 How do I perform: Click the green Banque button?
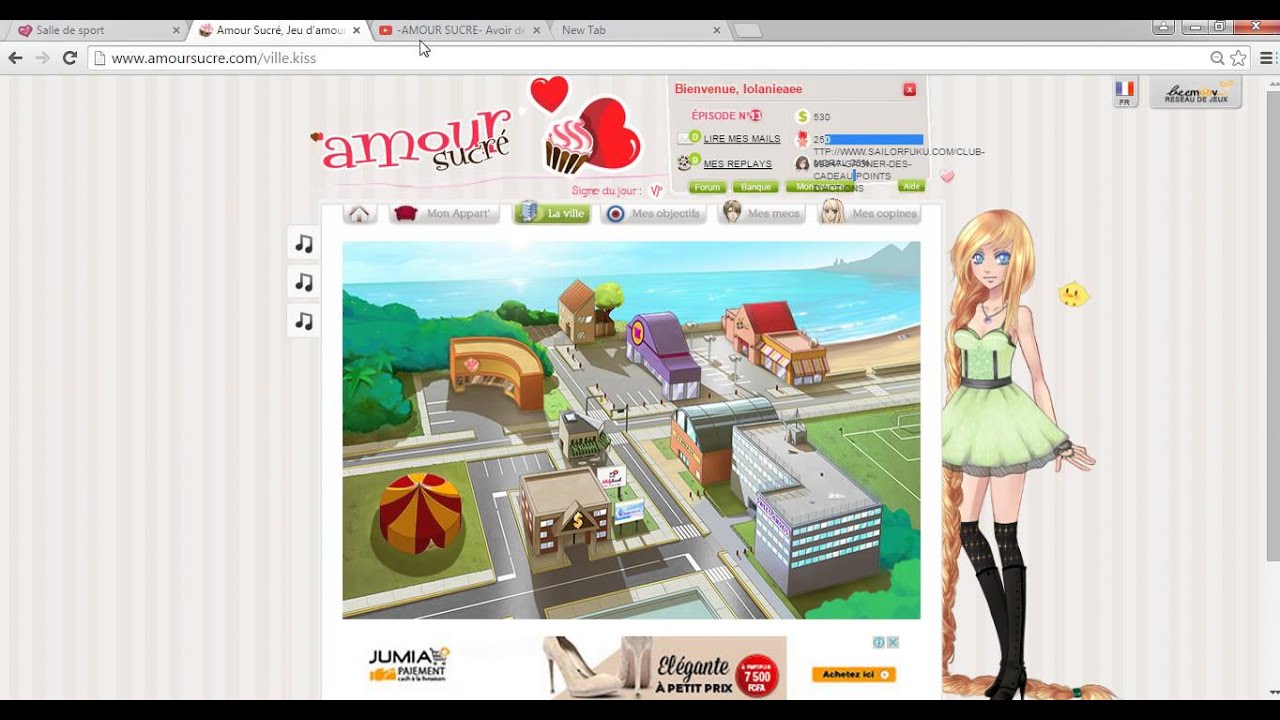(x=755, y=187)
